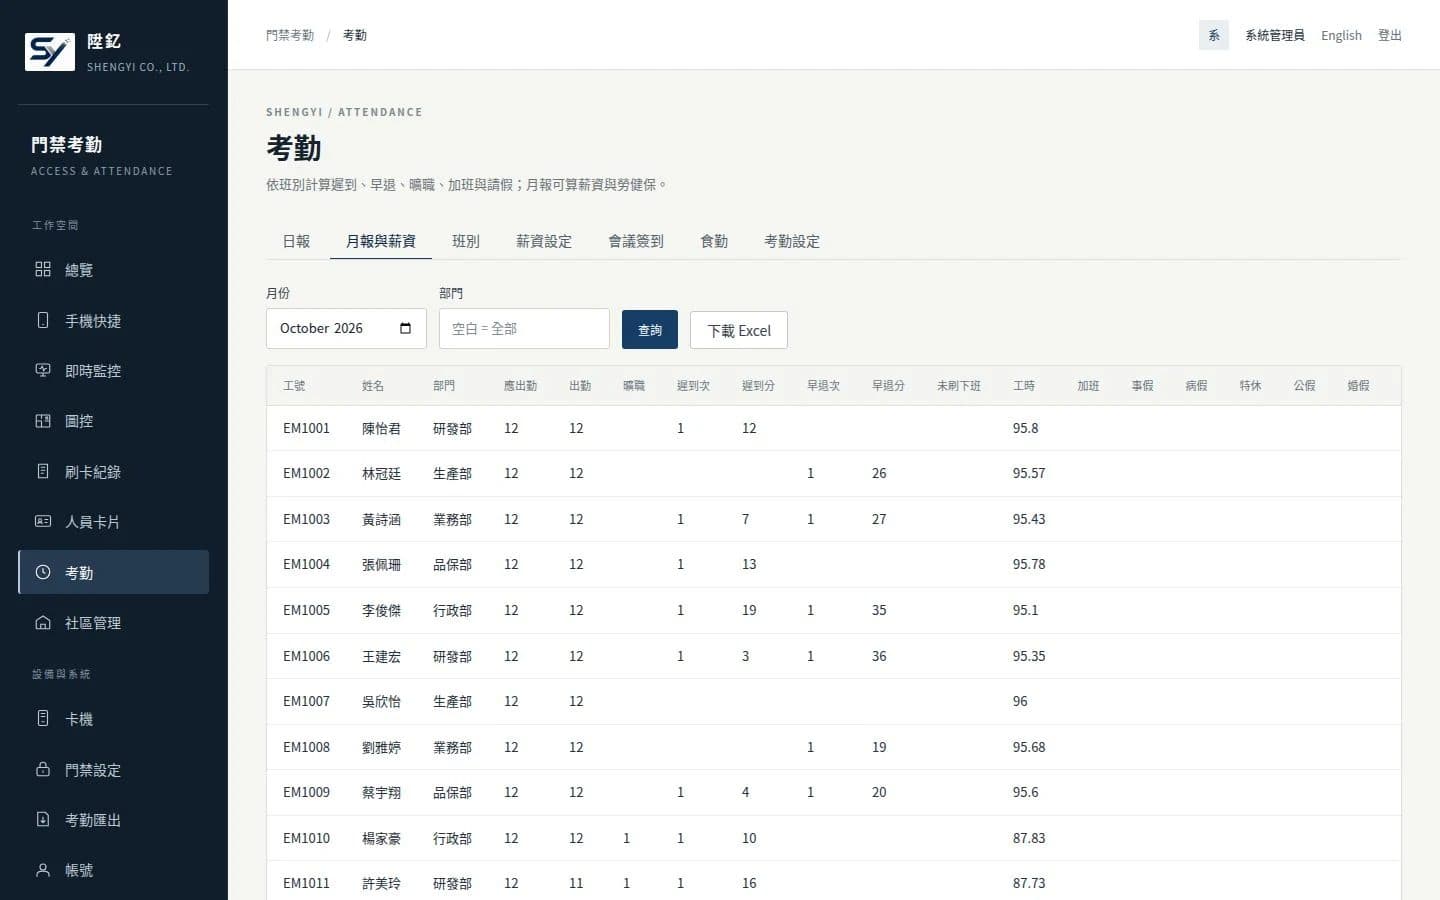Image resolution: width=1440 pixels, height=900 pixels.
Task: Click the 查詢 search button
Action: tap(650, 330)
